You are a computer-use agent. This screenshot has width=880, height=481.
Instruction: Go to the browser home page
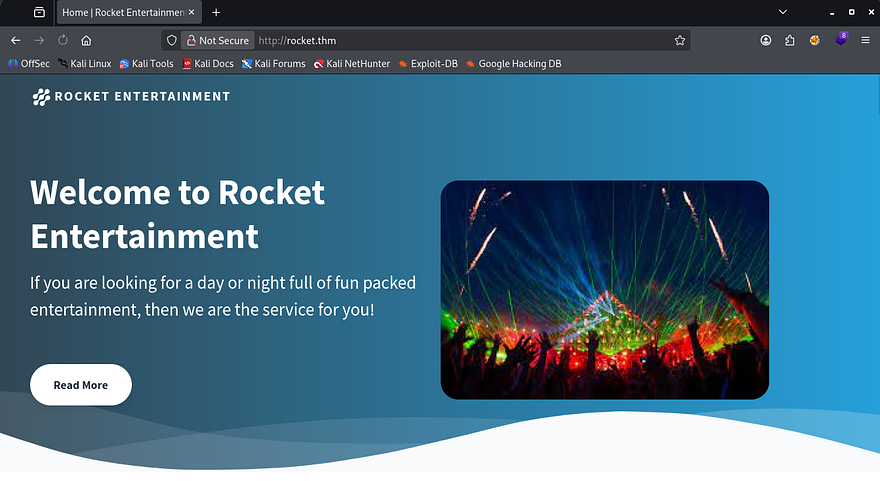tap(87, 41)
